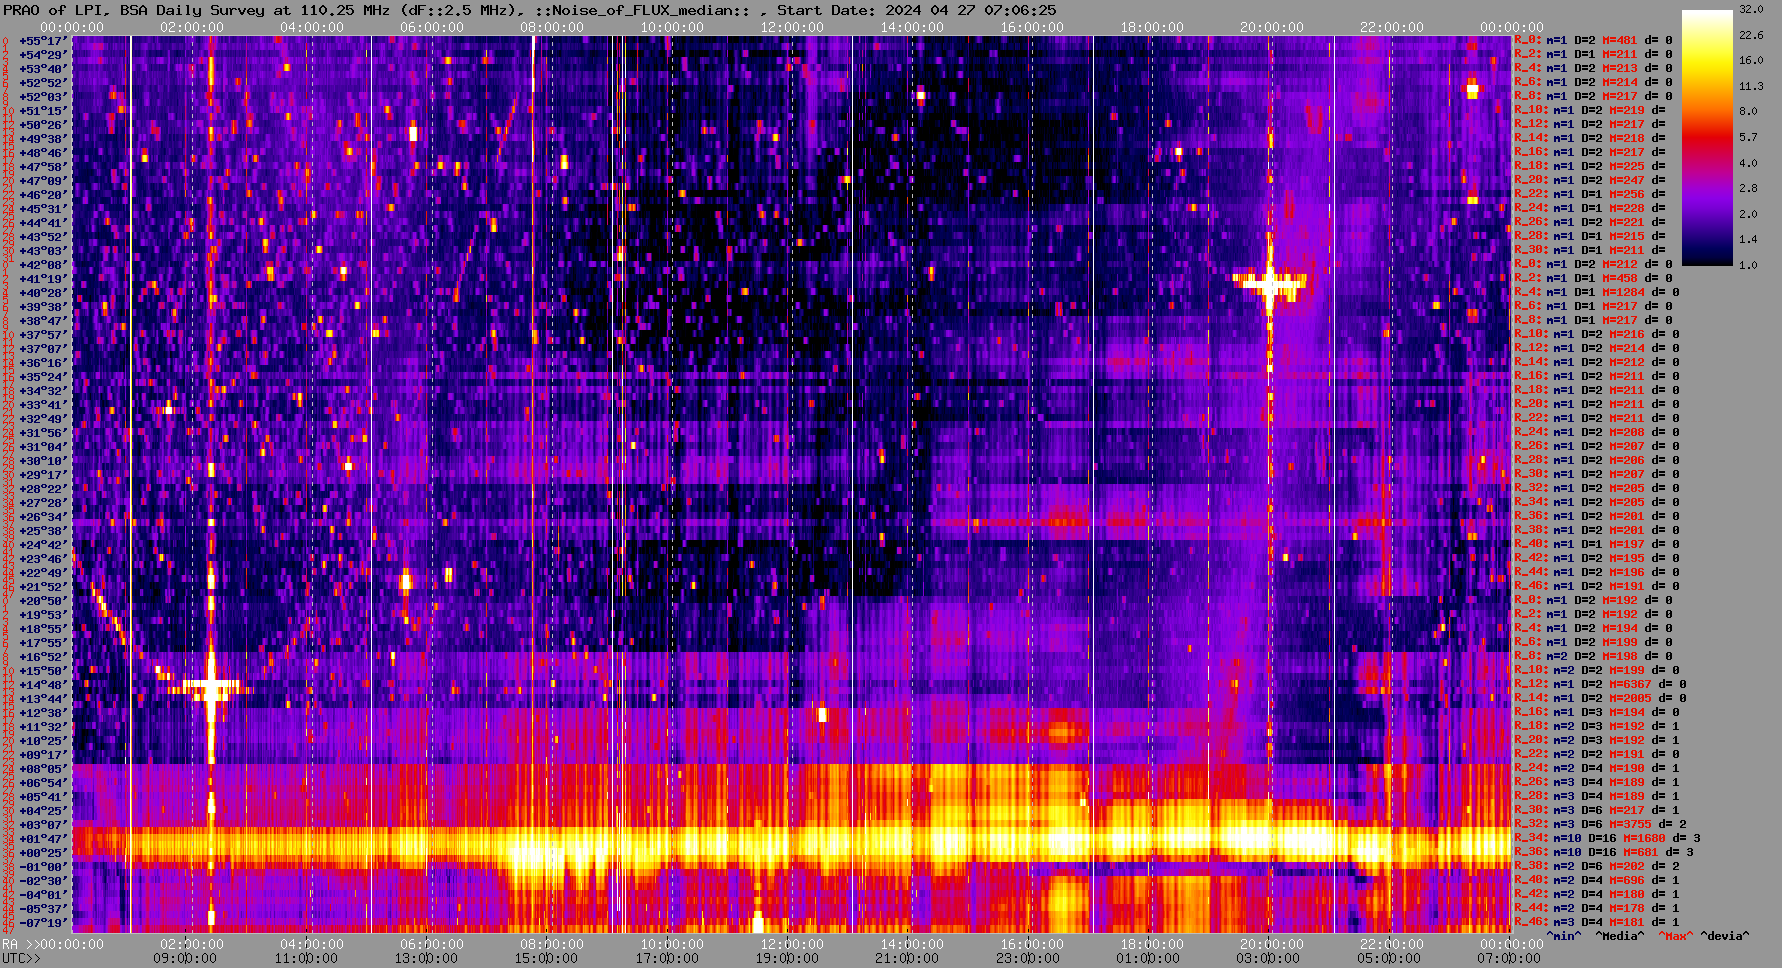Click the UTC tick label 01:00:00
The width and height of the screenshot is (1782, 968).
[x=1149, y=958]
